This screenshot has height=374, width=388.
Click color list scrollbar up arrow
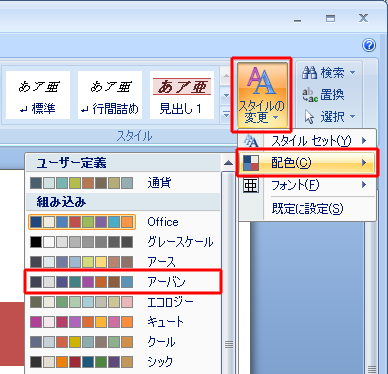pos(228,163)
